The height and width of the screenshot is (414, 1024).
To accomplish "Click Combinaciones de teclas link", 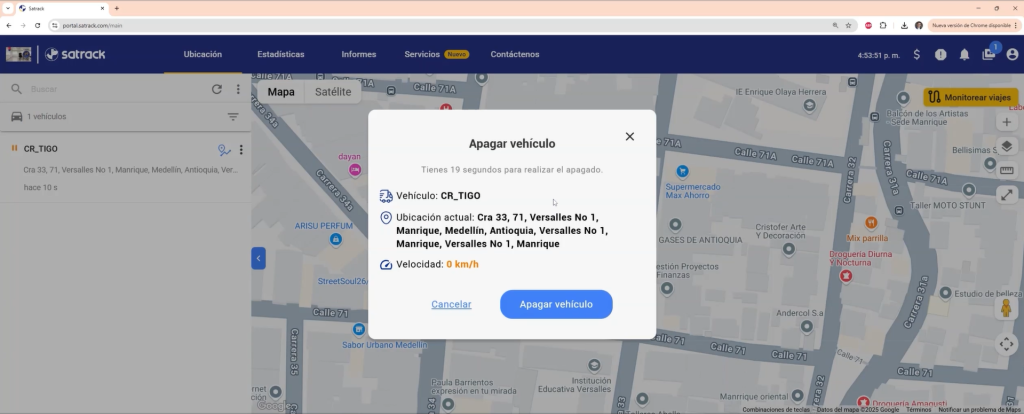I will 776,409.
